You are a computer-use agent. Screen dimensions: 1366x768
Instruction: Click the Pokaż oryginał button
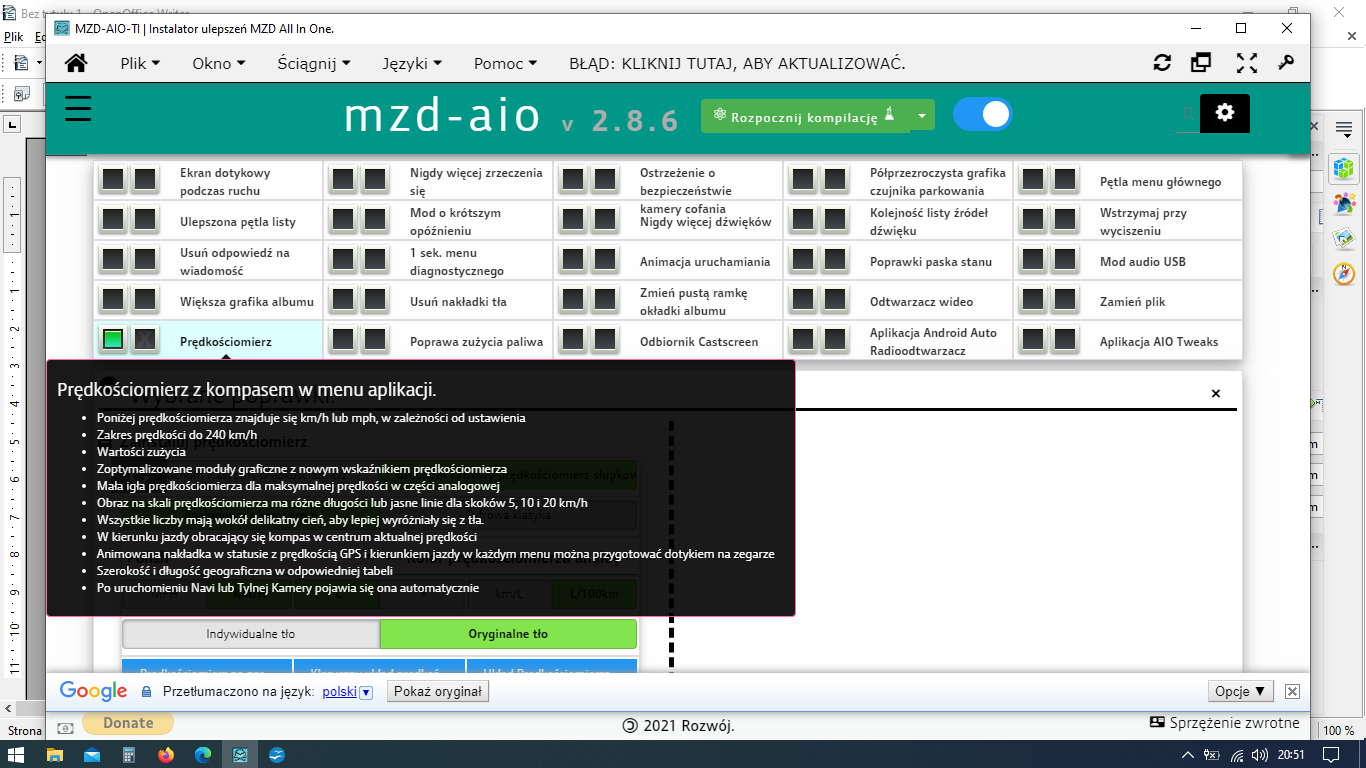coord(438,692)
